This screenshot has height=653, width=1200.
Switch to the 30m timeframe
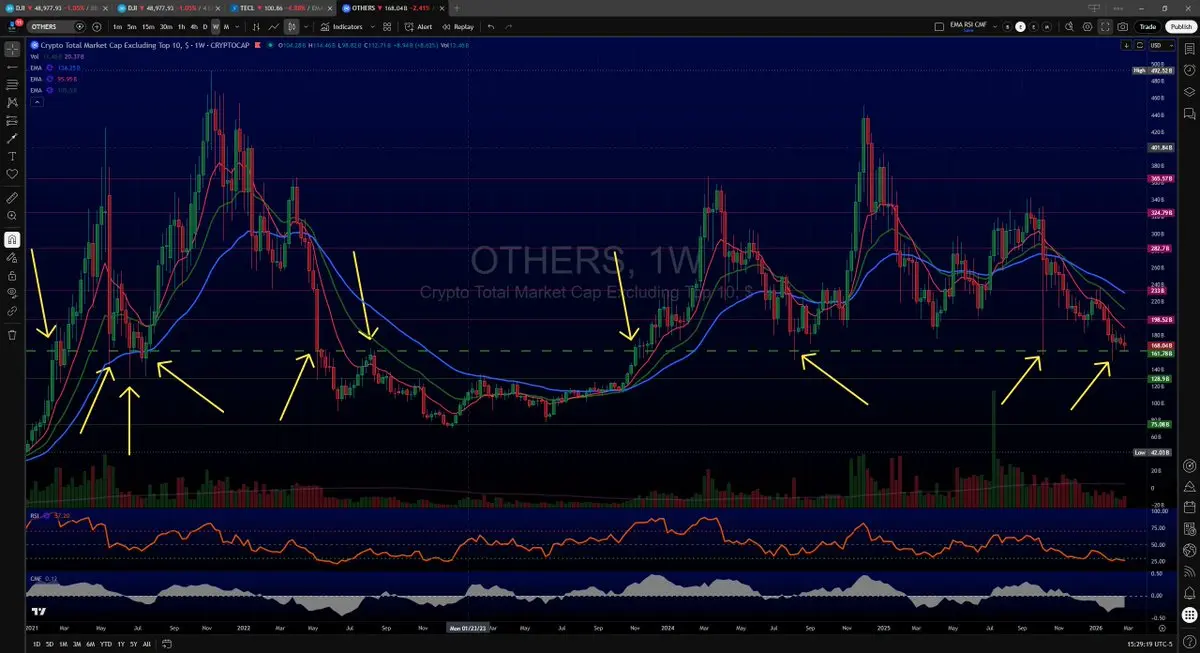click(166, 27)
